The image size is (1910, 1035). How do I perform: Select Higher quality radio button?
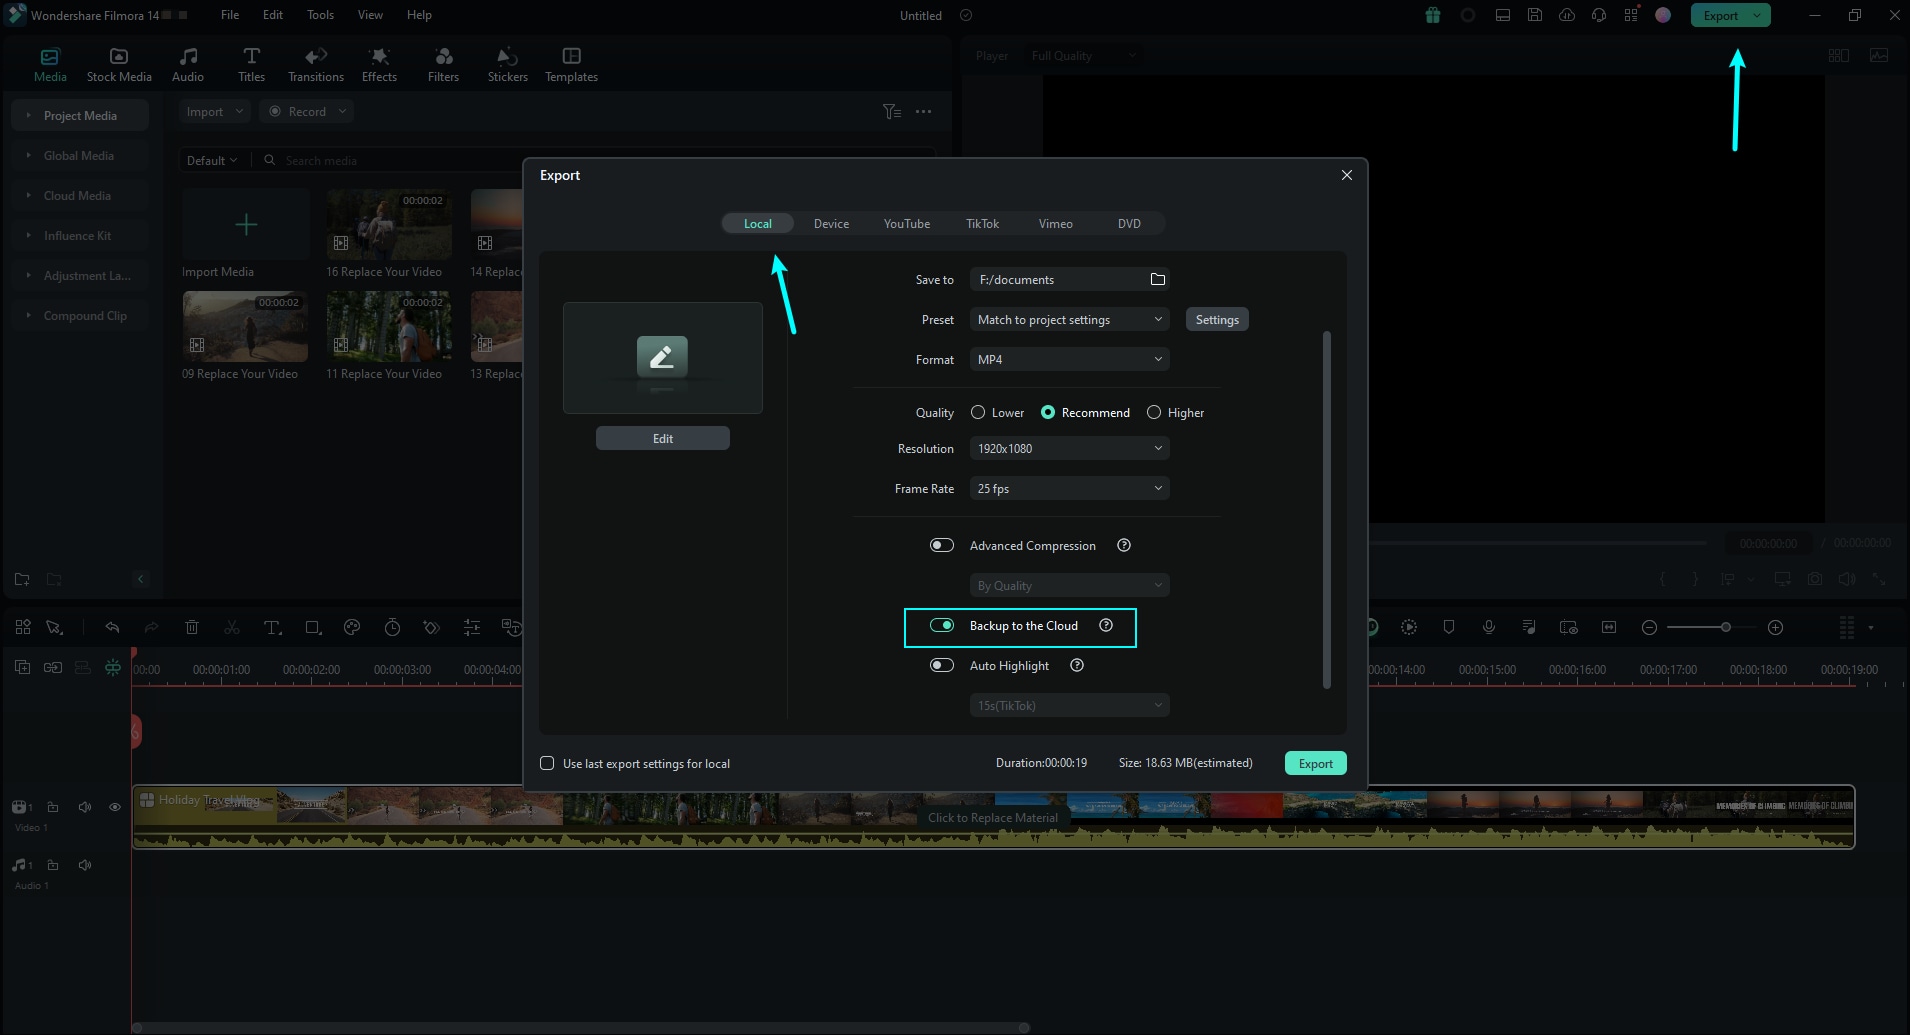1154,412
